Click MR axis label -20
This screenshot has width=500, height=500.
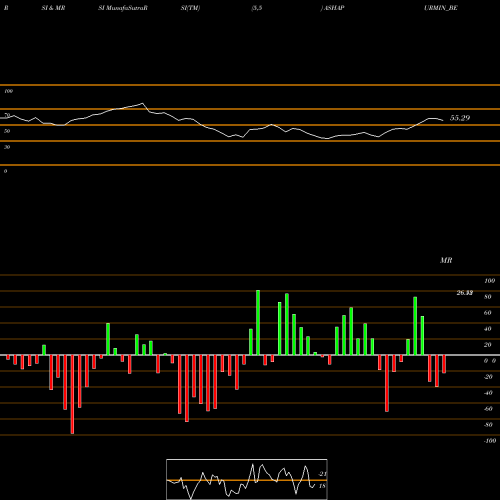[x=488, y=377]
